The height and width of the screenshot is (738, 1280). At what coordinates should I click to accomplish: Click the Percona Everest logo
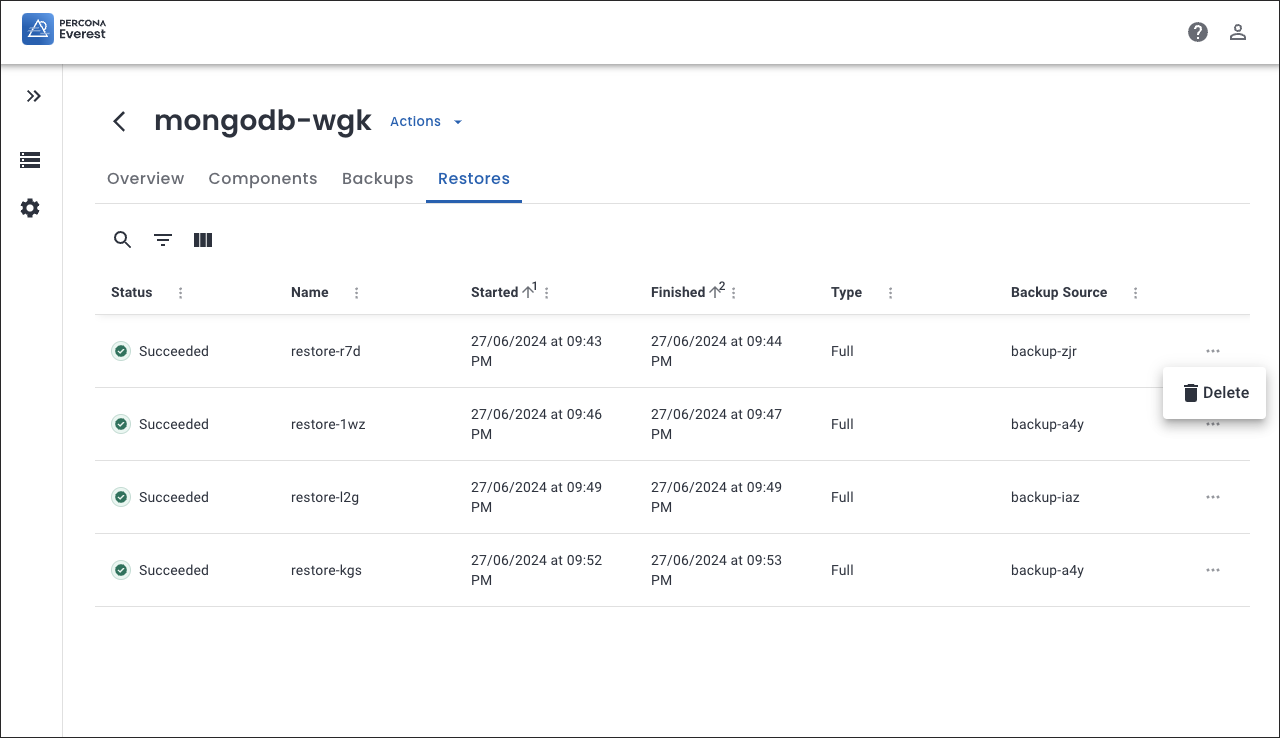pyautogui.click(x=64, y=30)
